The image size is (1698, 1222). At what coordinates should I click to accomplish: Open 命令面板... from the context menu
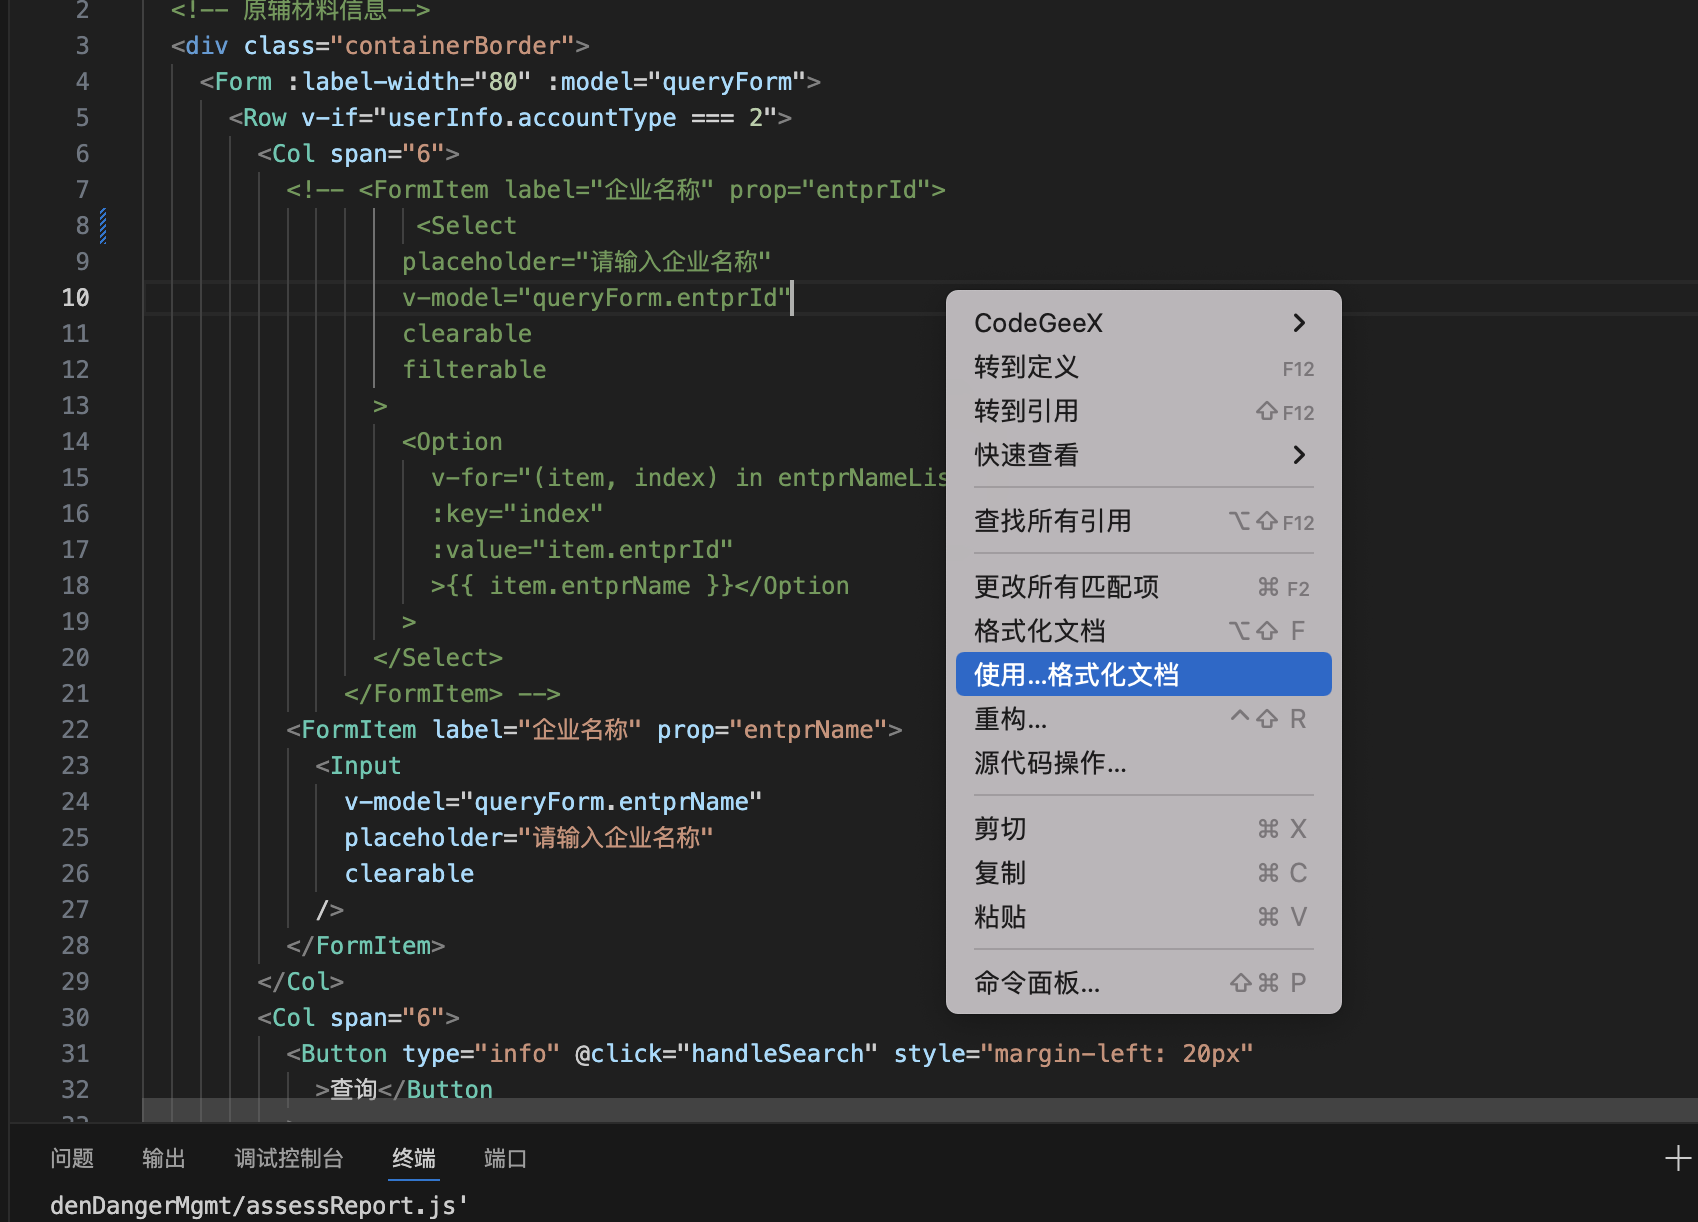1143,983
